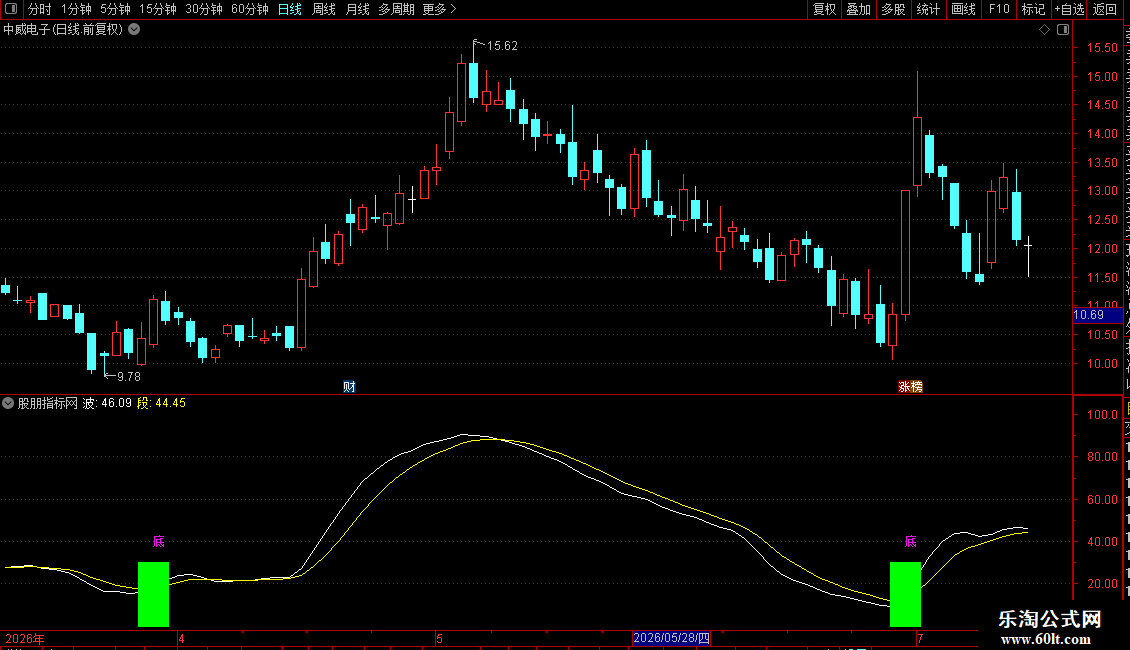The height and width of the screenshot is (650, 1130).
Task: Click the 多股 multi-stock button
Action: coord(893,9)
